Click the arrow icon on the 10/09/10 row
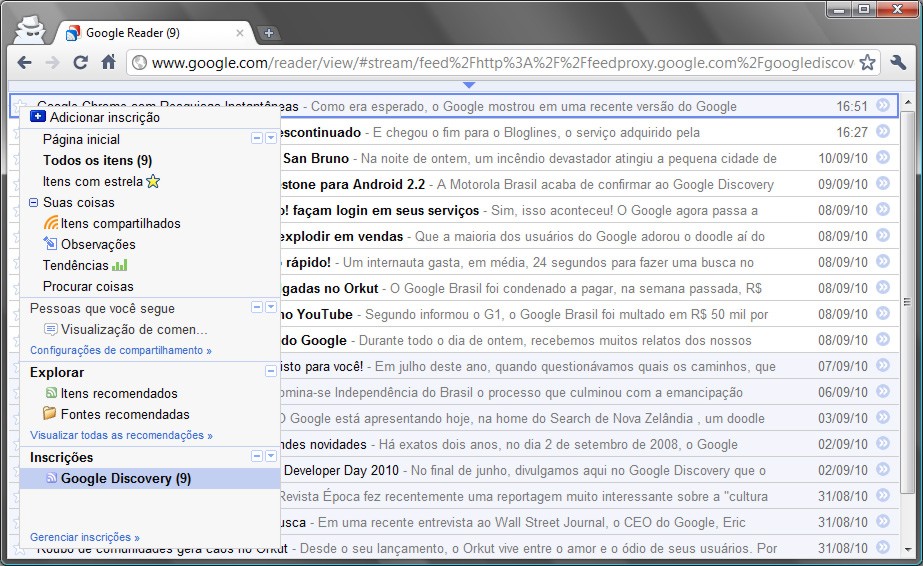 tap(882, 157)
